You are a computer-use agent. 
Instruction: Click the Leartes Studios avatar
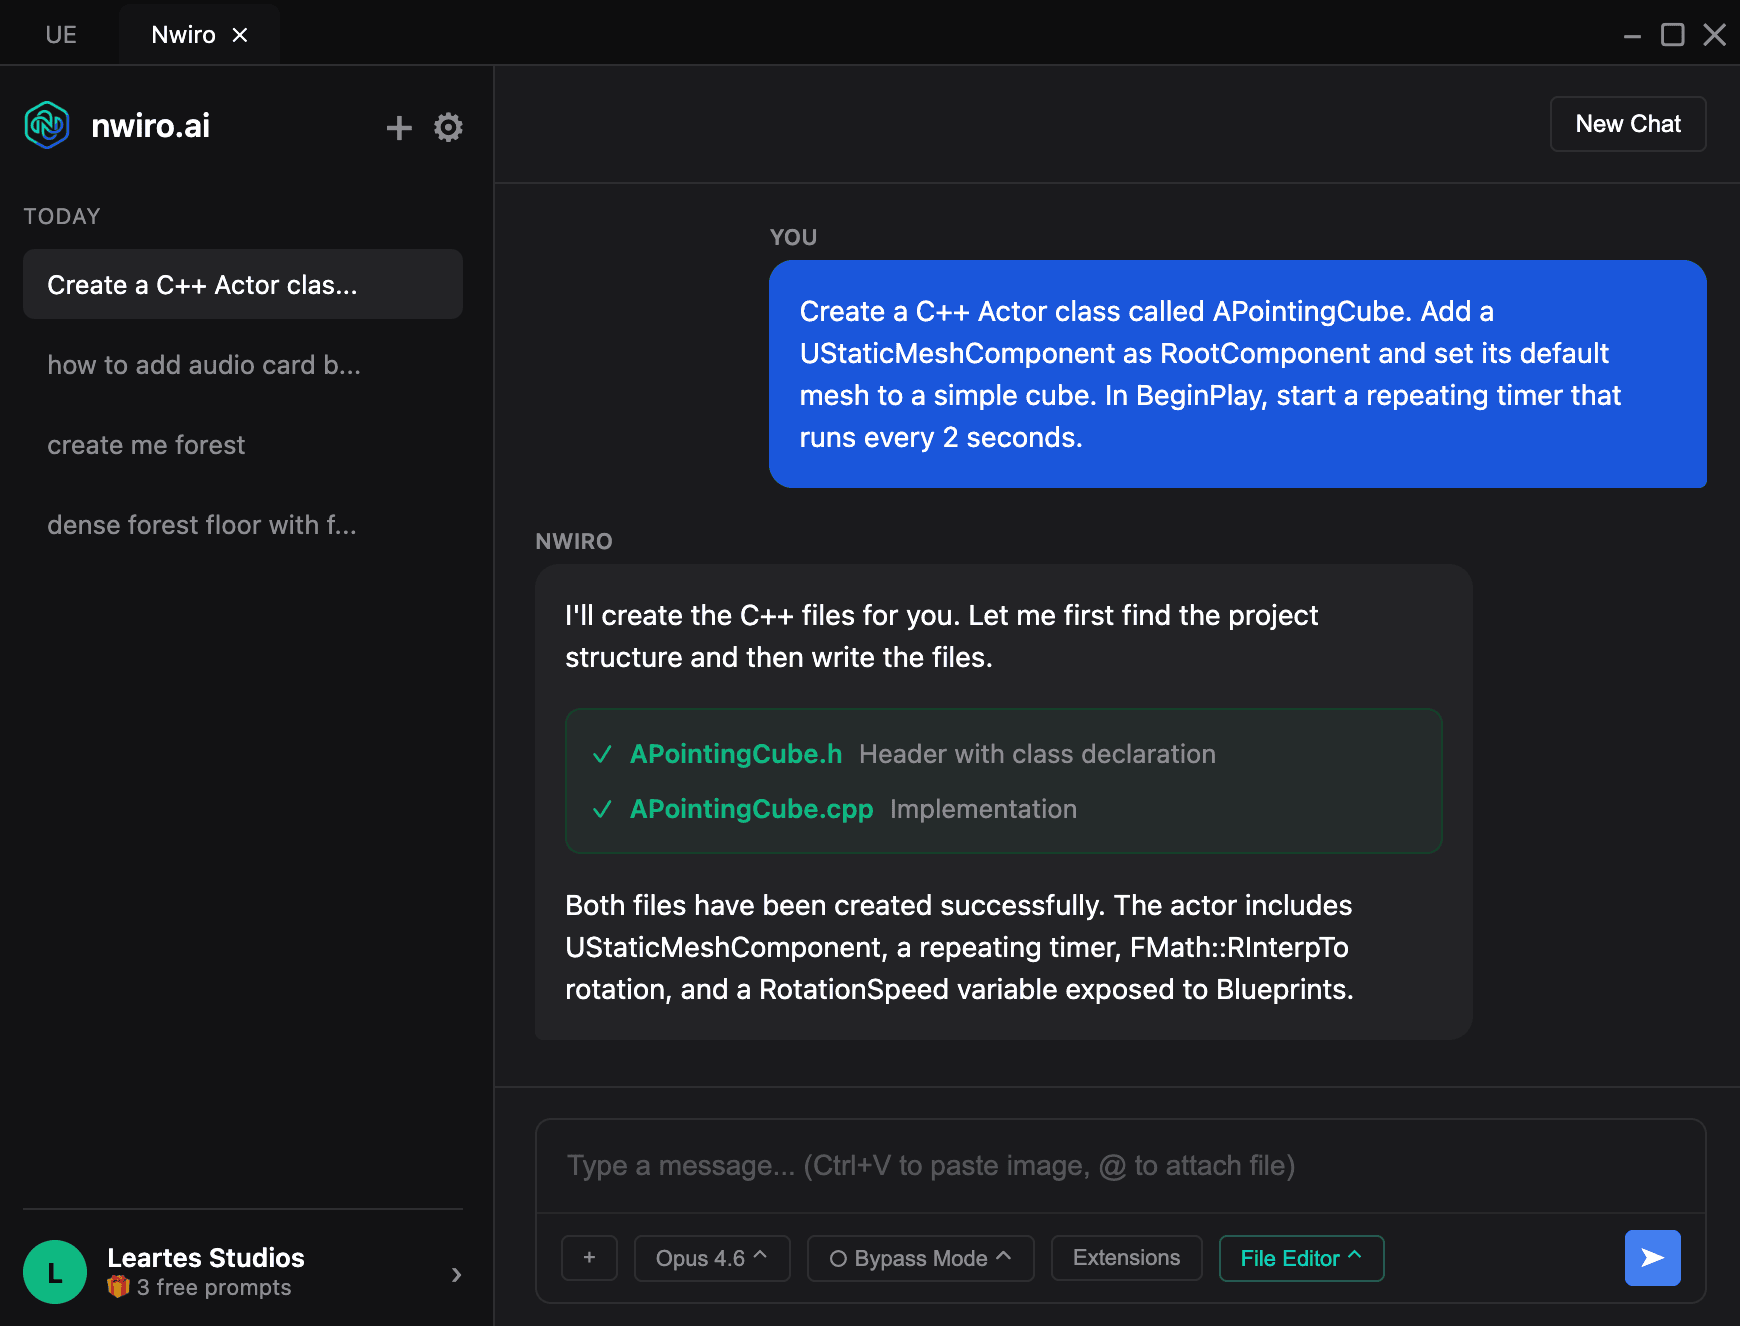pyautogui.click(x=55, y=1272)
